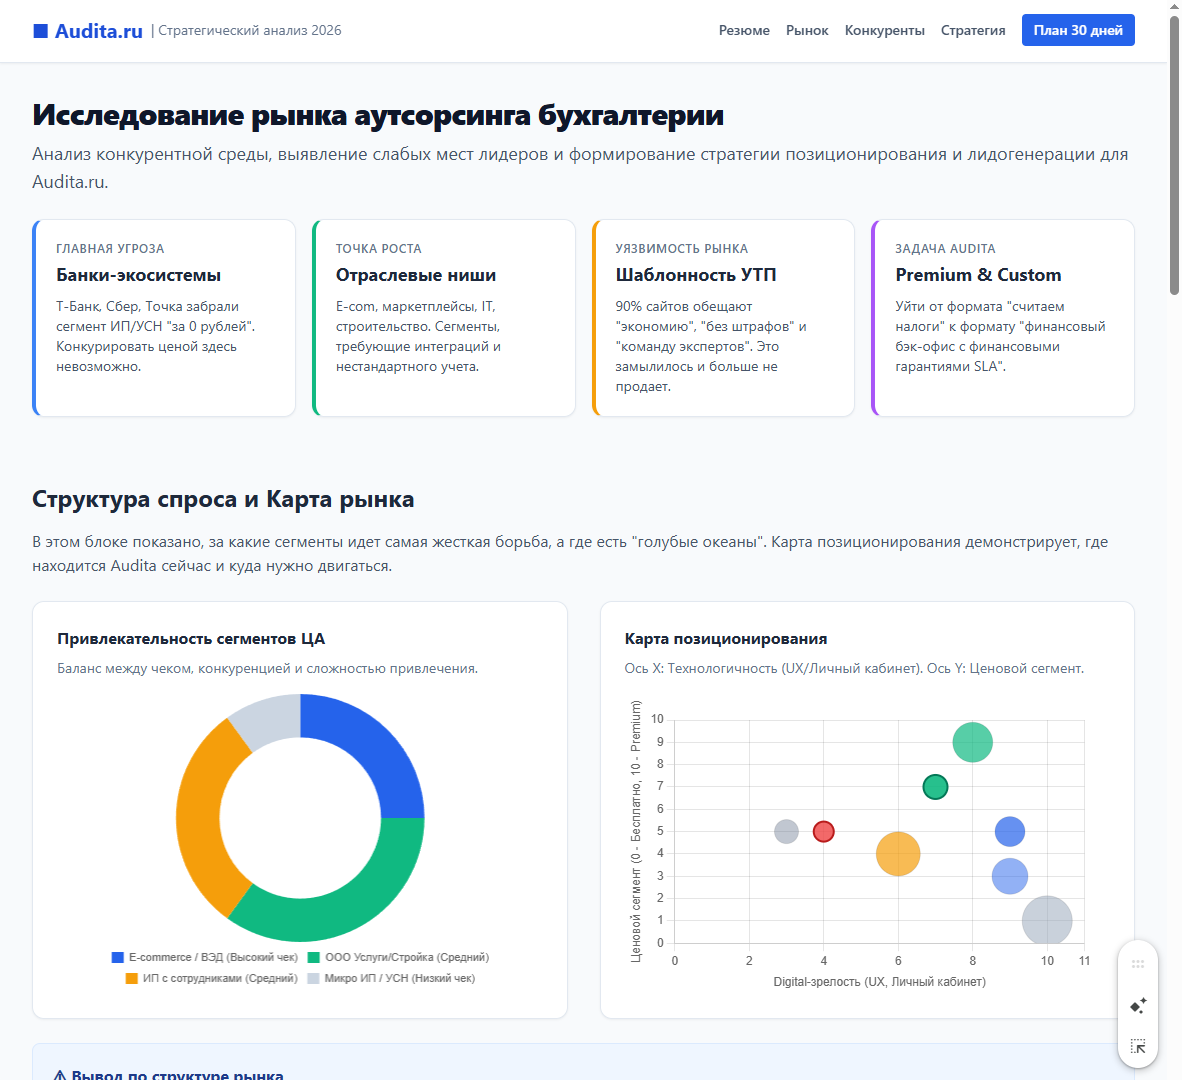Click the "План 30 дней" button
The image size is (1182, 1080).
1078,30
